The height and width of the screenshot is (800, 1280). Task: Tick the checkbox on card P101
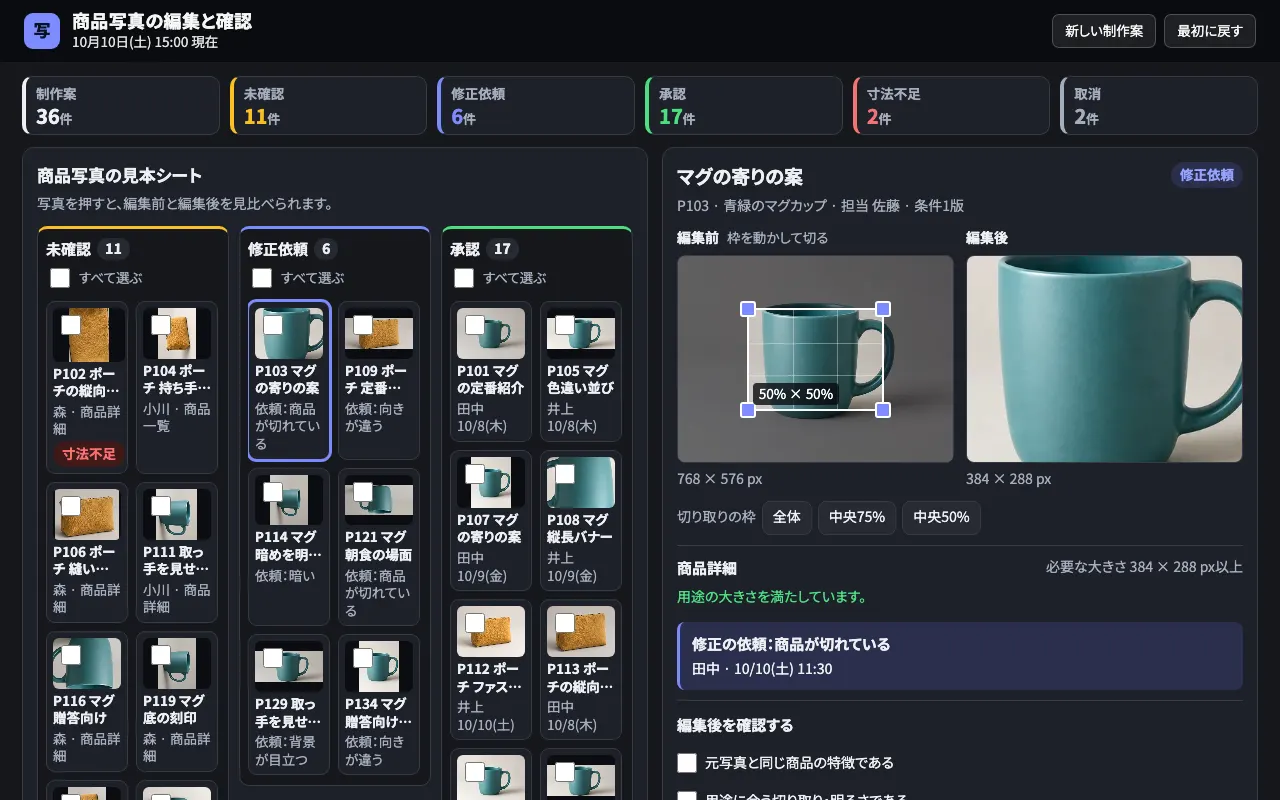click(x=475, y=325)
